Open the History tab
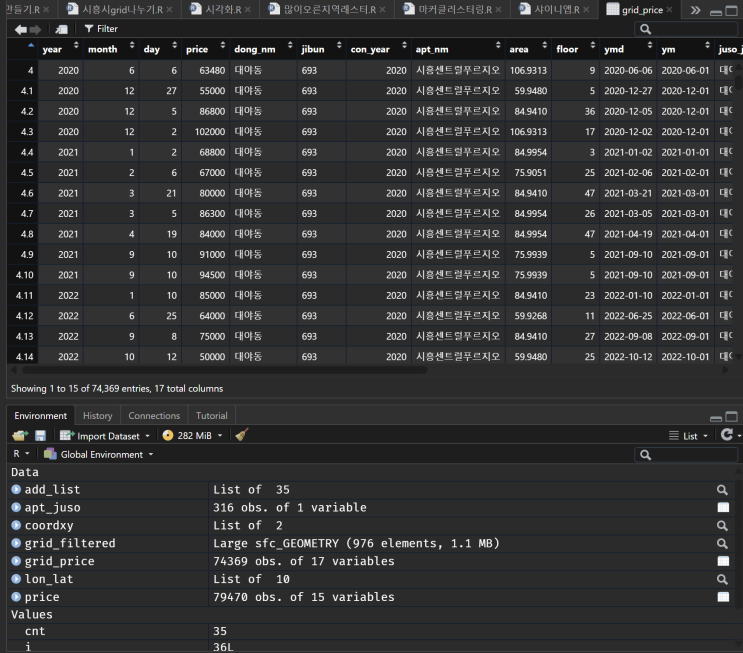743x653 pixels. (98, 416)
